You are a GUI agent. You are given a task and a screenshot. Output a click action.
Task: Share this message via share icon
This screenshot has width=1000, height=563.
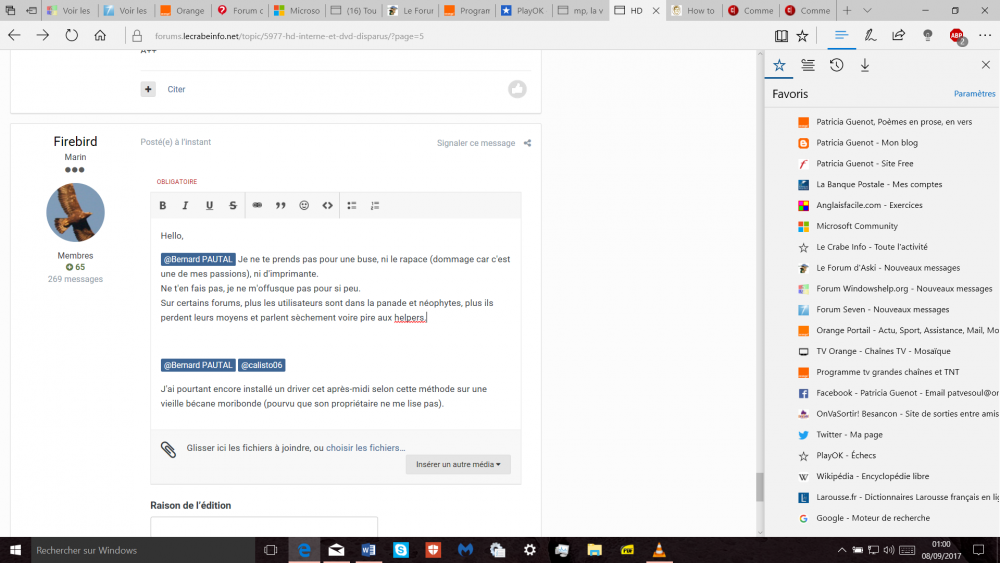pyautogui.click(x=527, y=143)
